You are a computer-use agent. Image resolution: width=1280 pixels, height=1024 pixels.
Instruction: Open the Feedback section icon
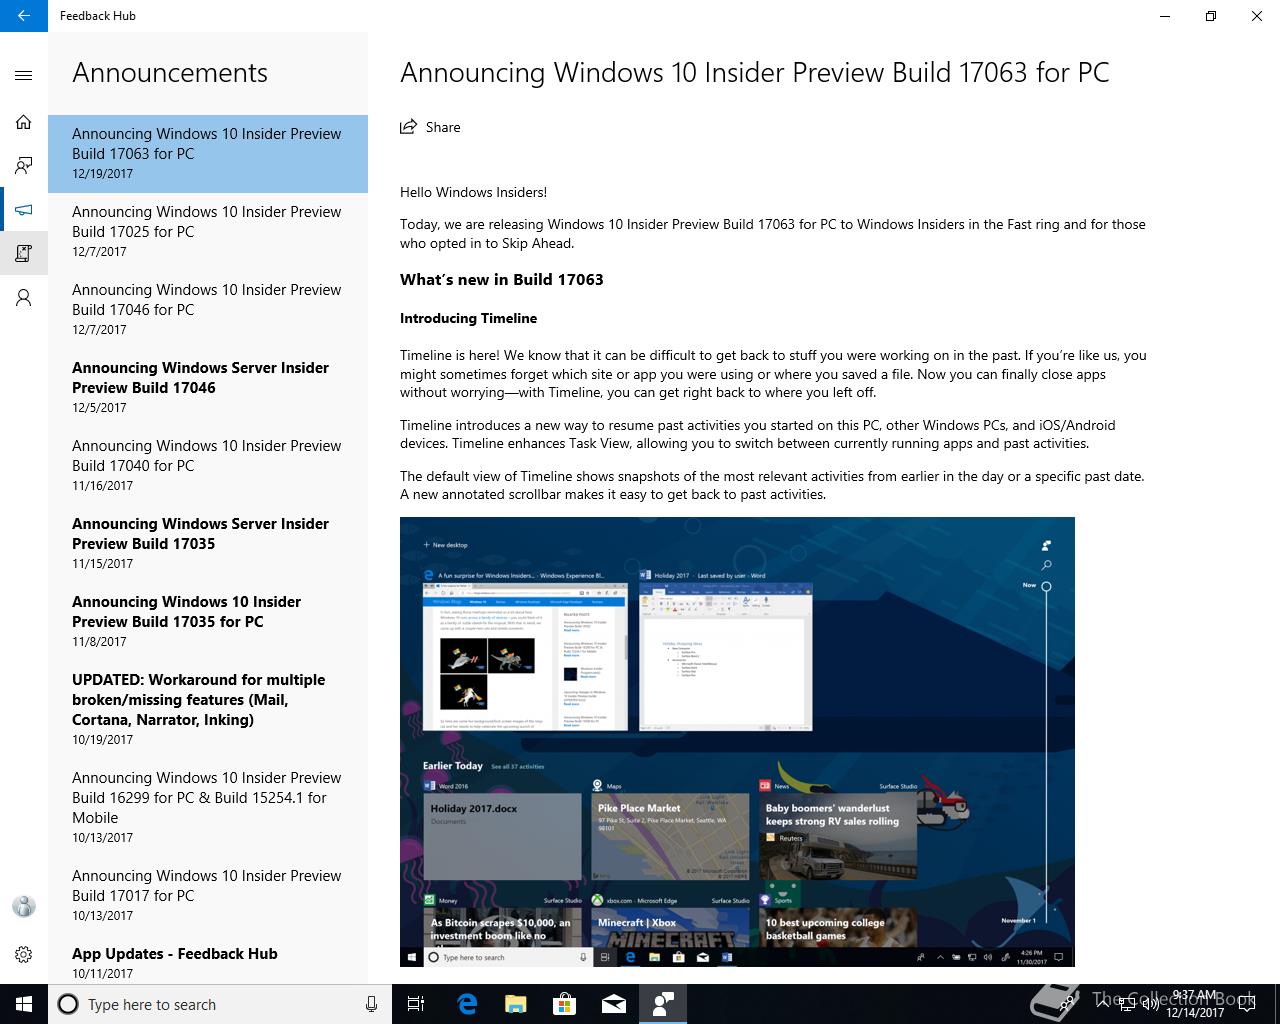[24, 166]
